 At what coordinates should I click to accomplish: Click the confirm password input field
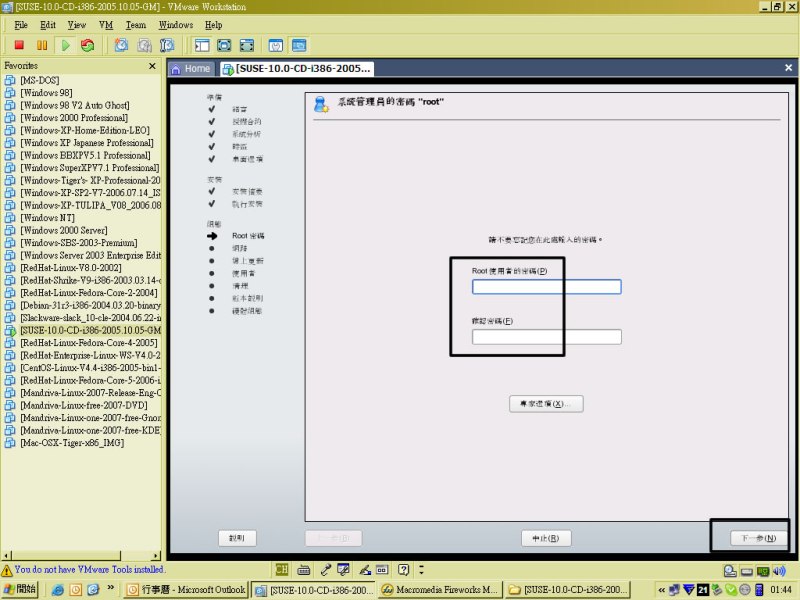546,337
